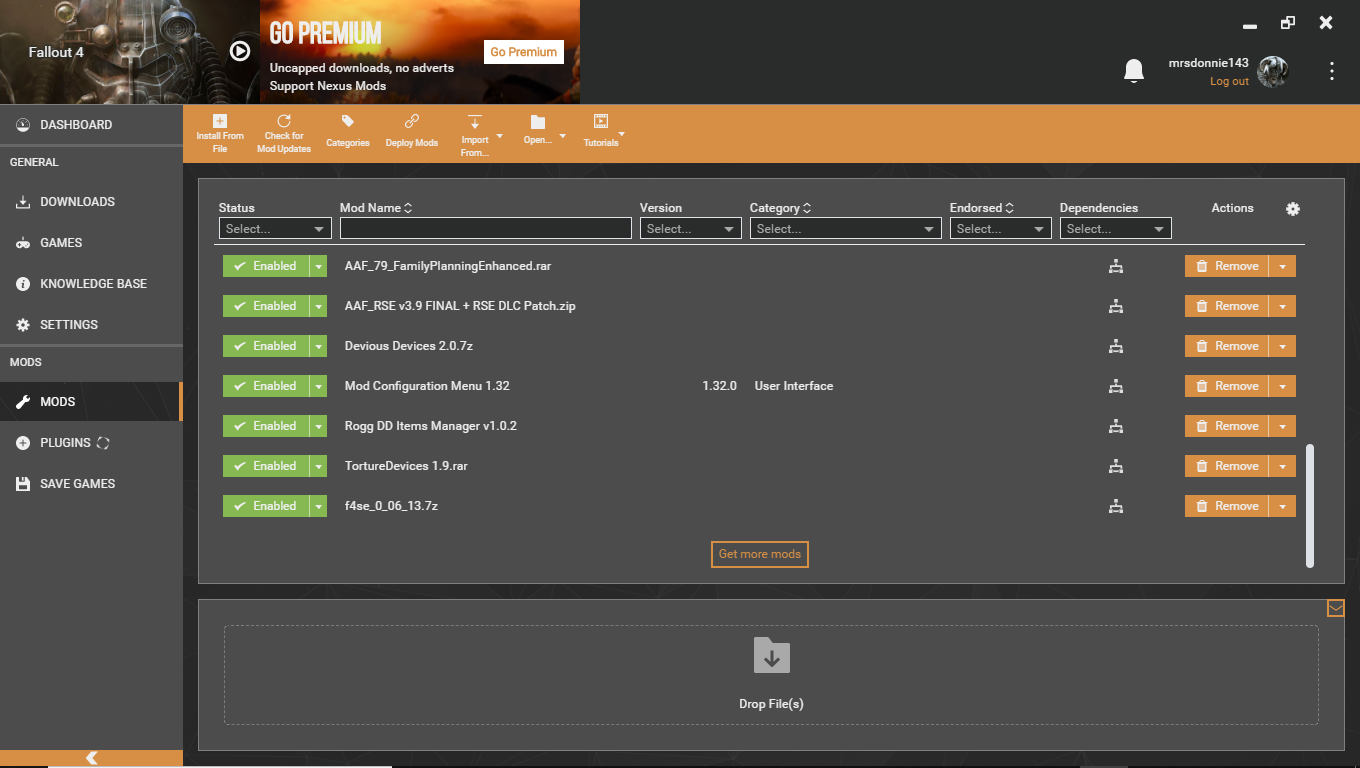Open table column settings gear
This screenshot has width=1360, height=768.
[x=1293, y=208]
